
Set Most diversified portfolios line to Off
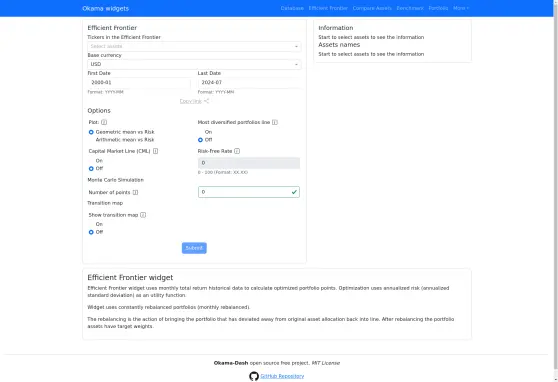(x=200, y=140)
